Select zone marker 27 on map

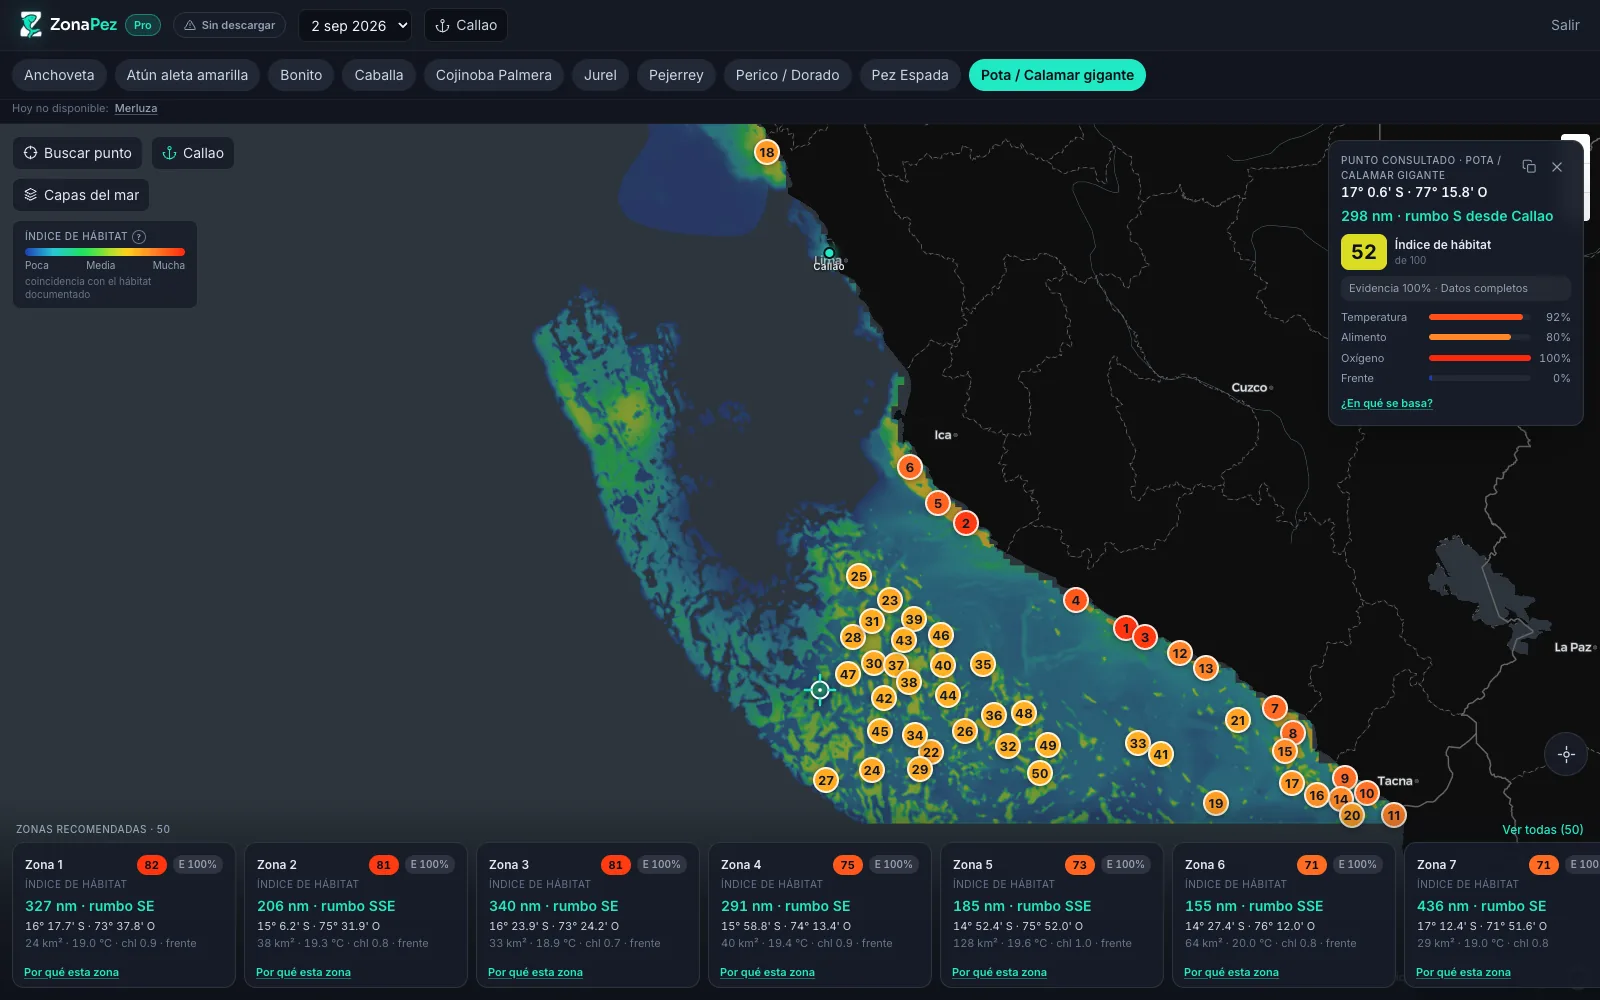(x=825, y=780)
